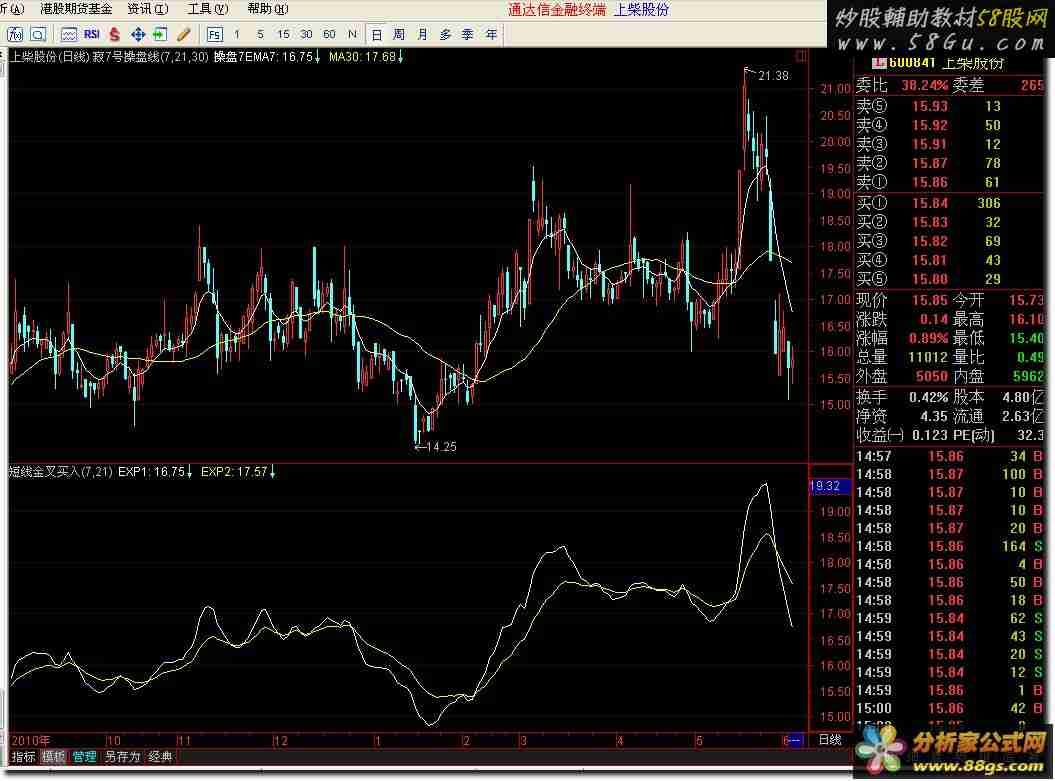Click the 买⑤ 15.80 order row
The width and height of the screenshot is (1055, 781).
(x=949, y=279)
